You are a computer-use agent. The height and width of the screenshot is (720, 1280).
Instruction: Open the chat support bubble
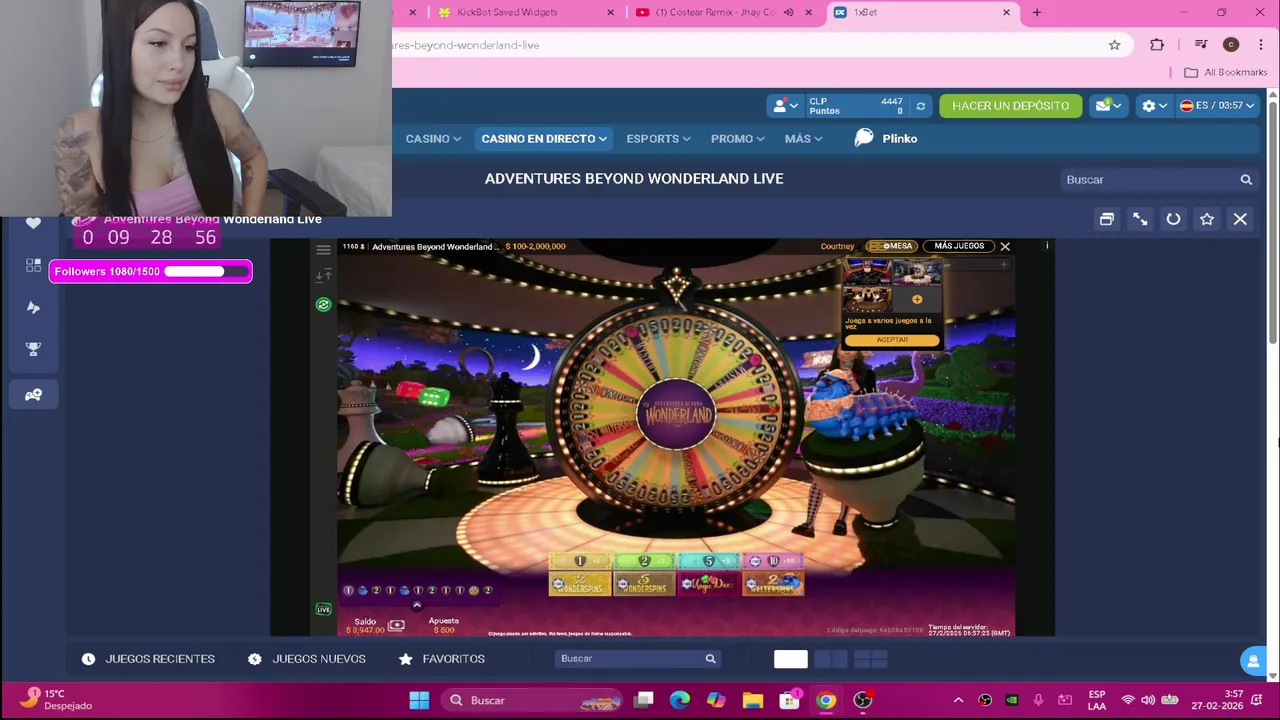[x=1252, y=661]
